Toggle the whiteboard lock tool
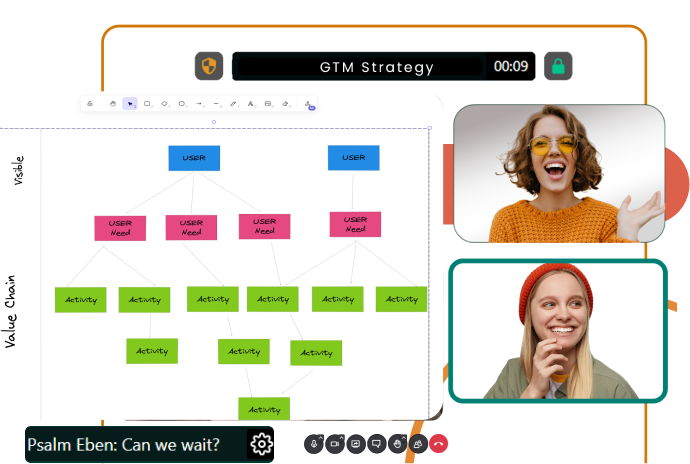Screen dimensions: 690x464 (90, 104)
